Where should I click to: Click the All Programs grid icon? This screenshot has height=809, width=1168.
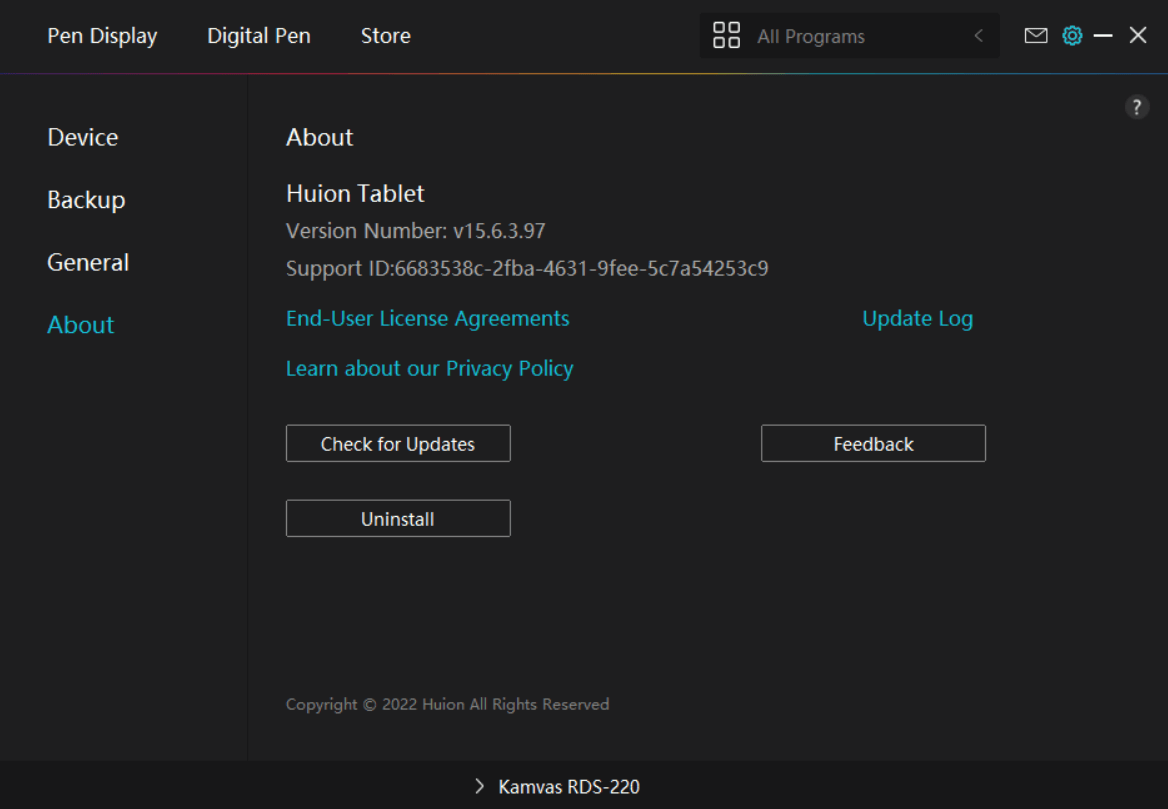(x=726, y=35)
